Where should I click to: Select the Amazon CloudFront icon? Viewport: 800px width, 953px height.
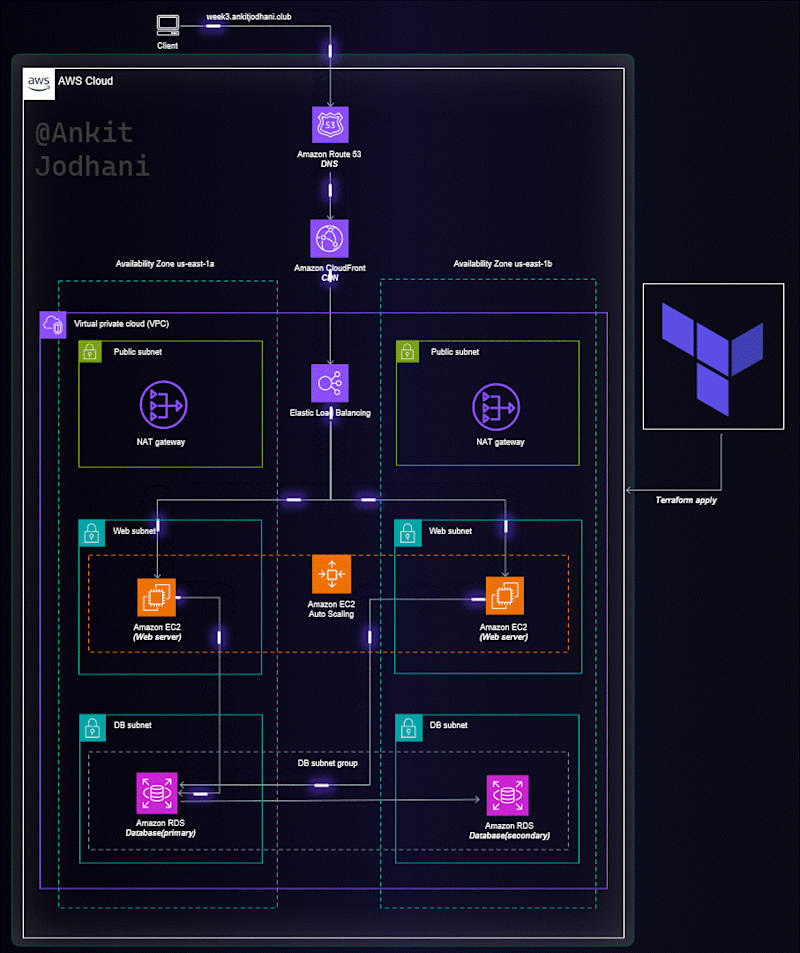(x=329, y=239)
